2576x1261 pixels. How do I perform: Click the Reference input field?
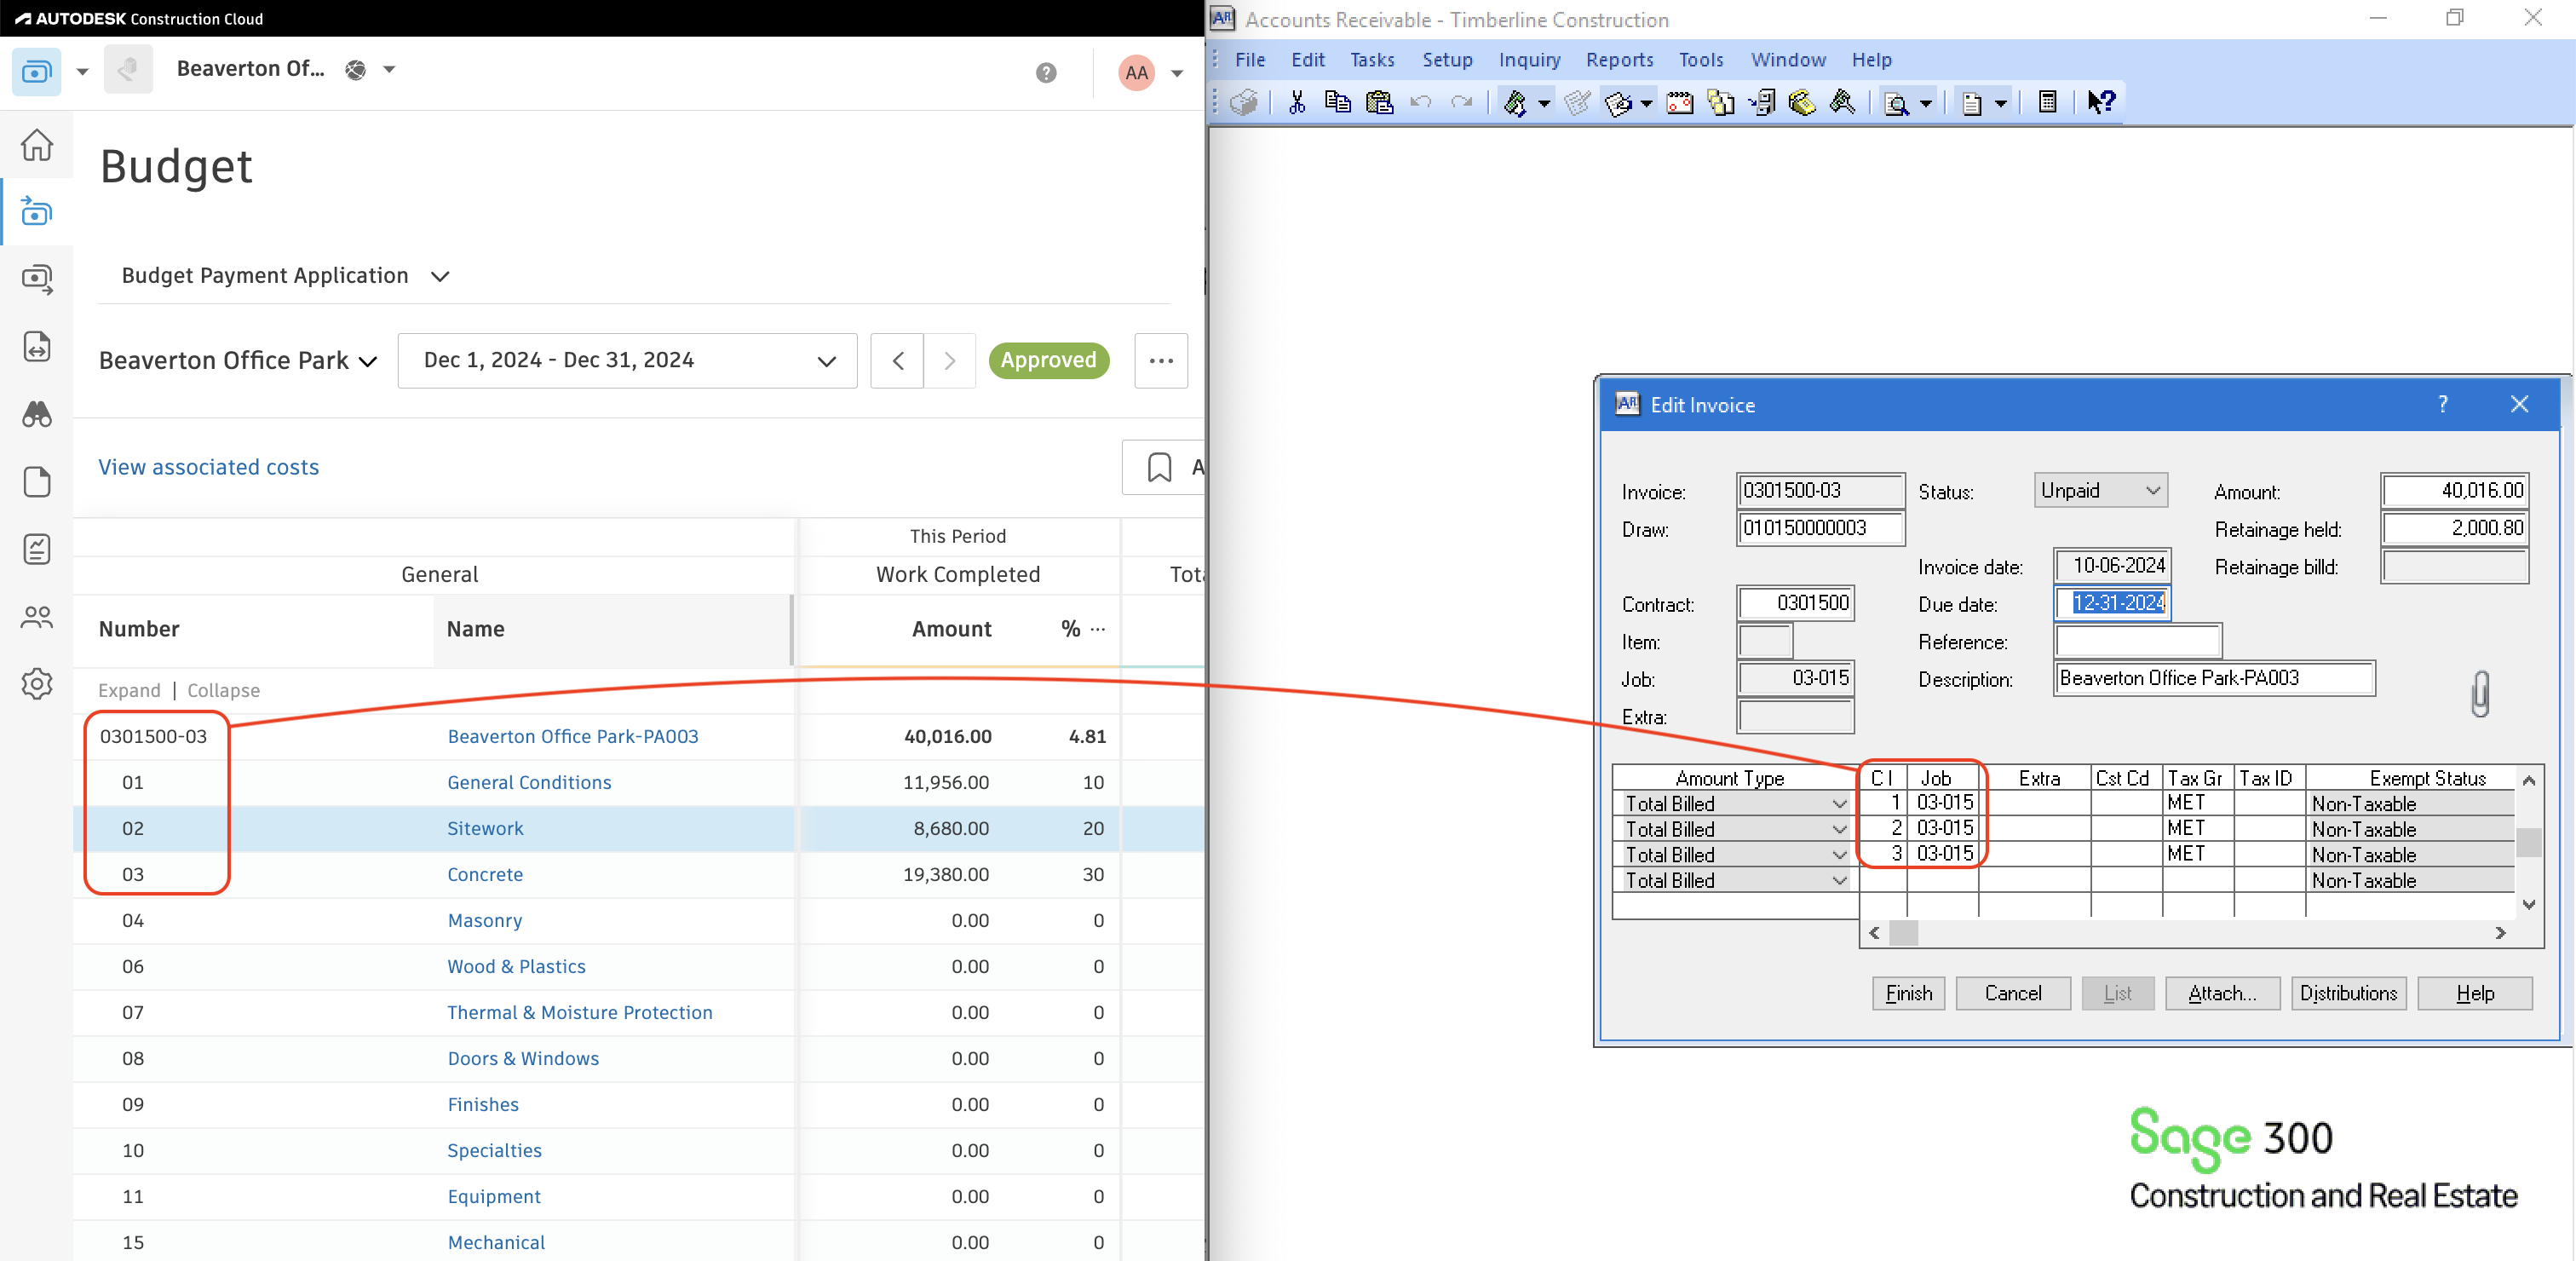click(2138, 641)
